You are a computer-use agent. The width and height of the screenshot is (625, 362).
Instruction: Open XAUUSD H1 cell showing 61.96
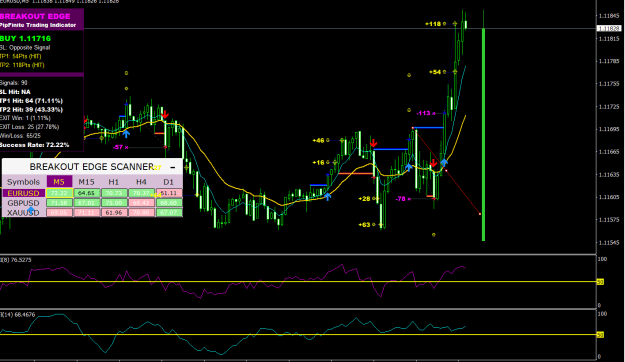pyautogui.click(x=114, y=212)
